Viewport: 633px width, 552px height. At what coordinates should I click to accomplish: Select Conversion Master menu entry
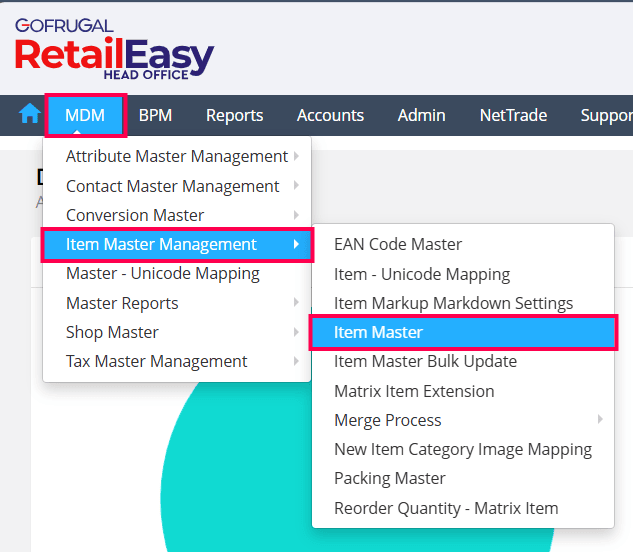coord(177,215)
